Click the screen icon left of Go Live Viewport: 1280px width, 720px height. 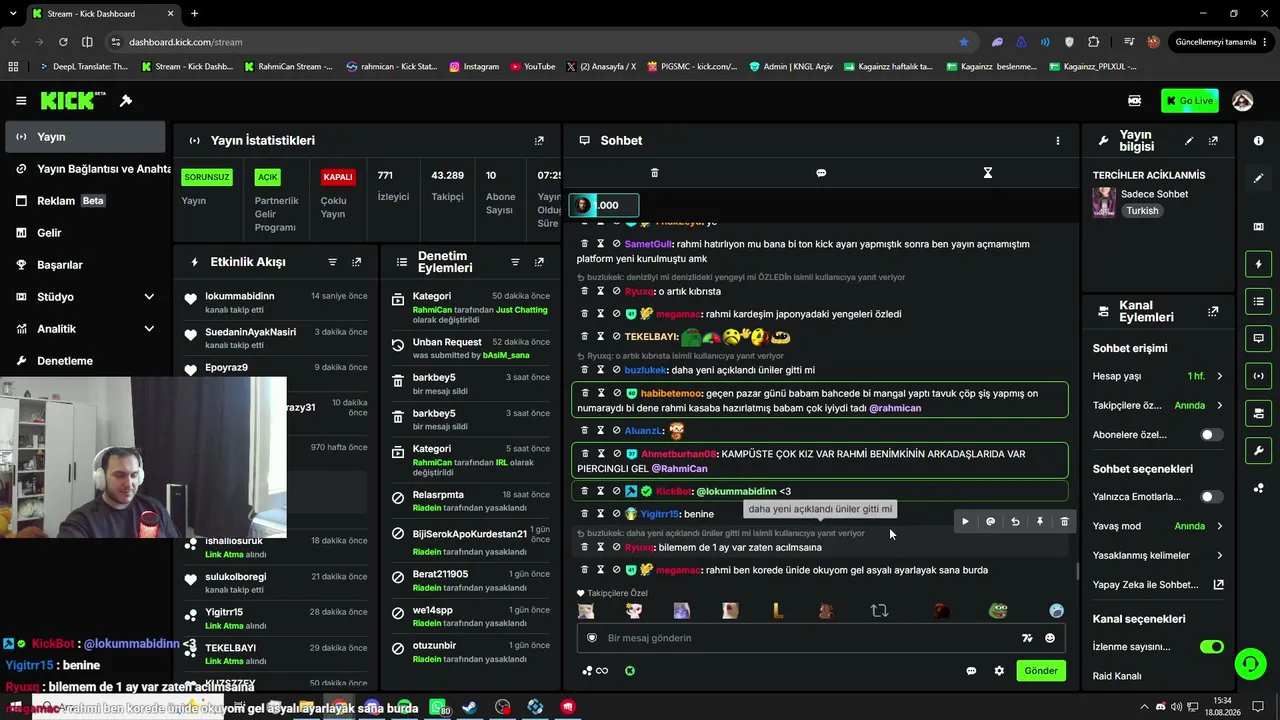click(x=1134, y=101)
